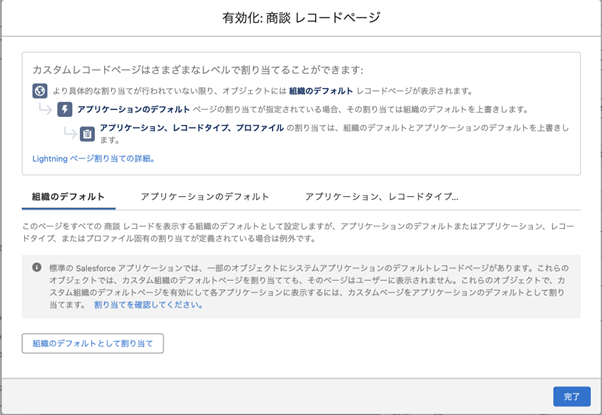Open the アプリケーション、レコードタイプ... tab
This screenshot has height=415, width=602.
[382, 198]
